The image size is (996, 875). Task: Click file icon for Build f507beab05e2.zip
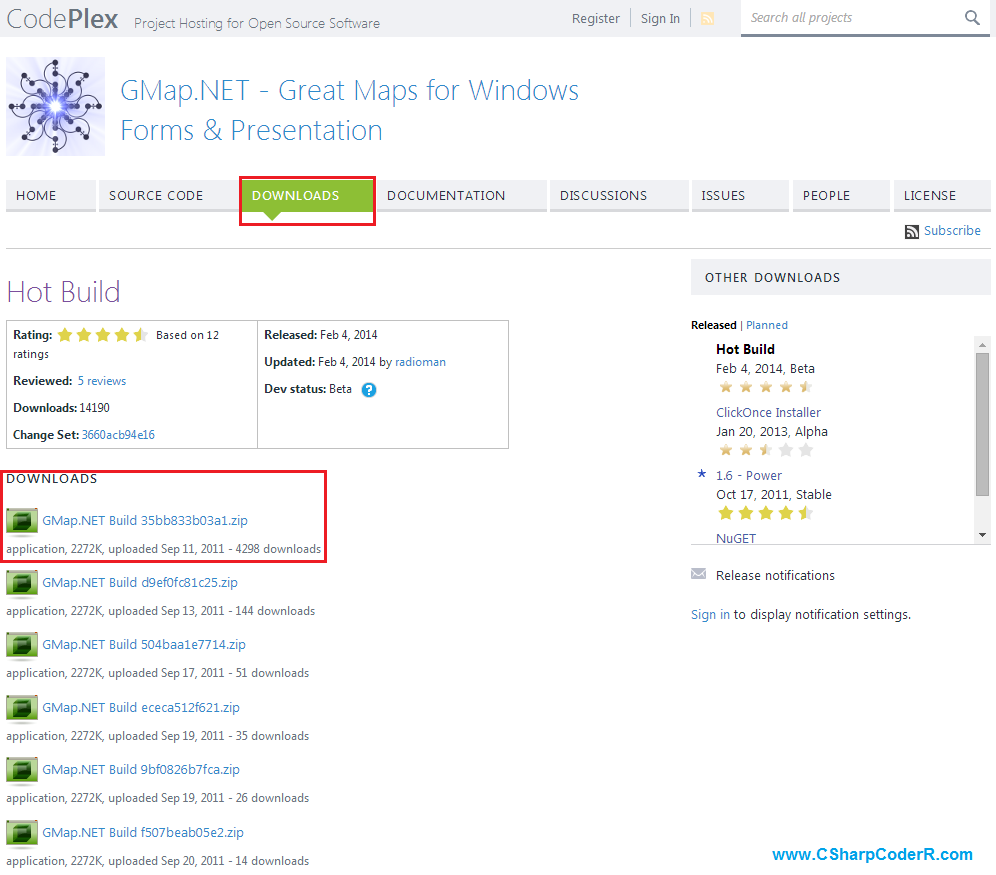tap(22, 834)
